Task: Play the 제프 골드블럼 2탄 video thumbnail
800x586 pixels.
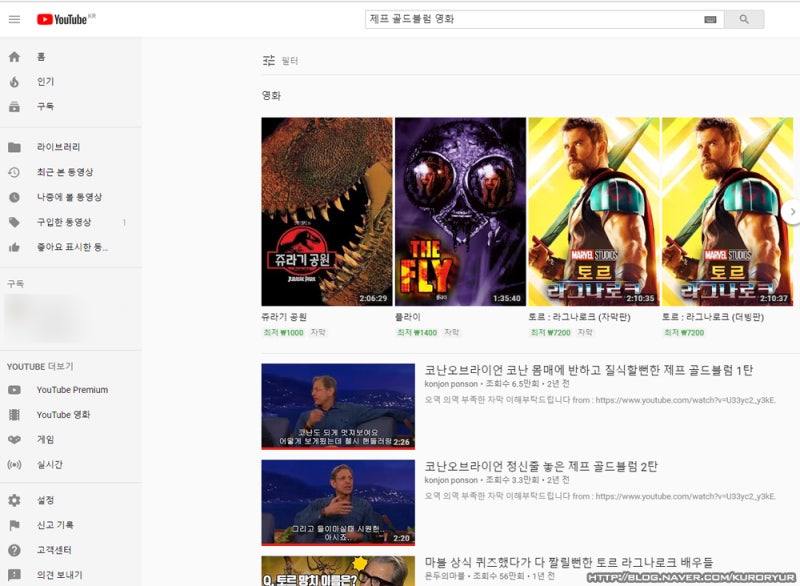Action: coord(338,502)
